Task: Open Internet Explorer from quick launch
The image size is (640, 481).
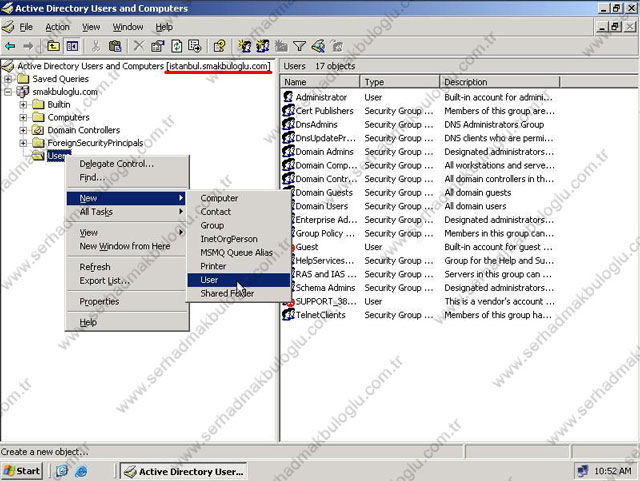Action: click(x=81, y=471)
